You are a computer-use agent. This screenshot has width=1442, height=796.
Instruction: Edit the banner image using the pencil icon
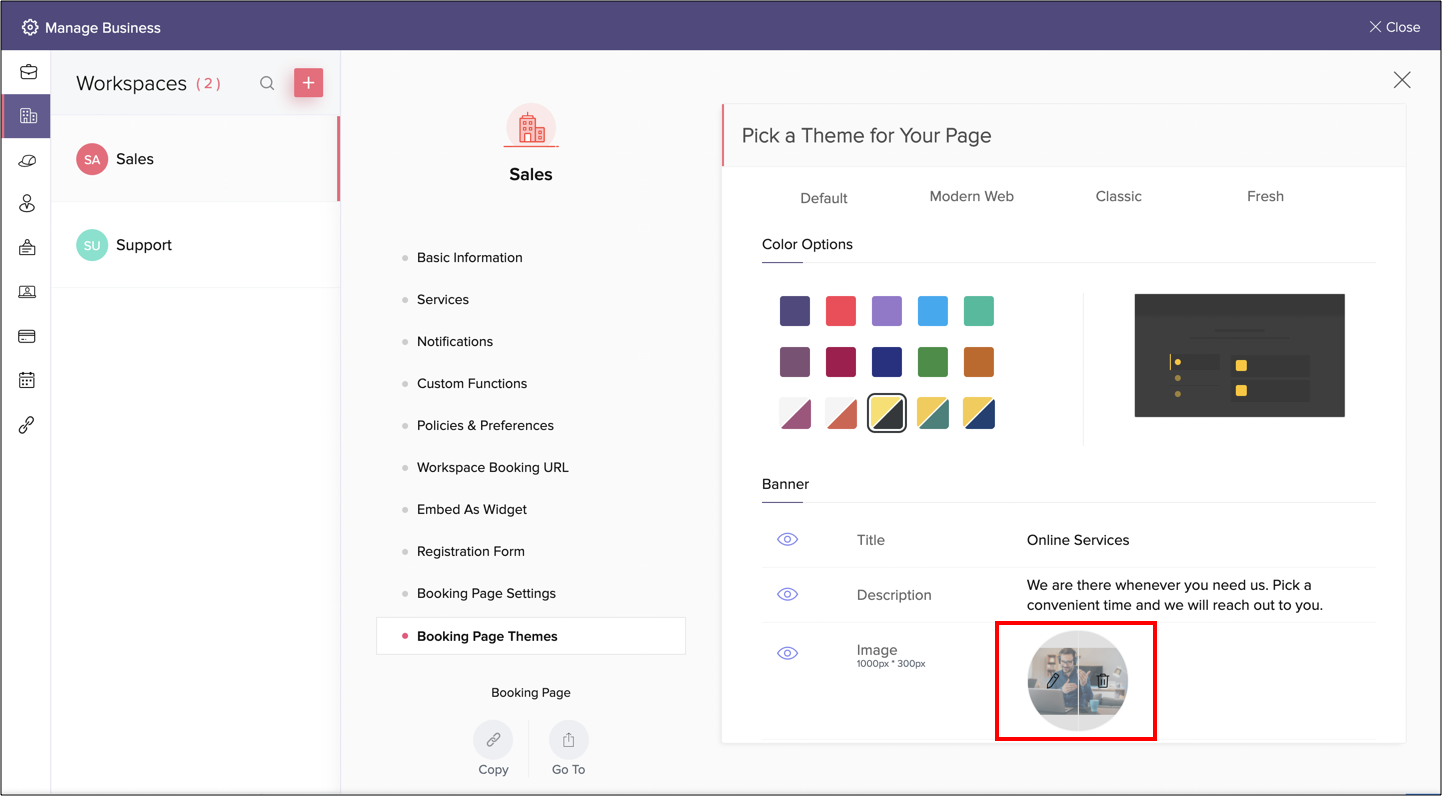click(1051, 680)
